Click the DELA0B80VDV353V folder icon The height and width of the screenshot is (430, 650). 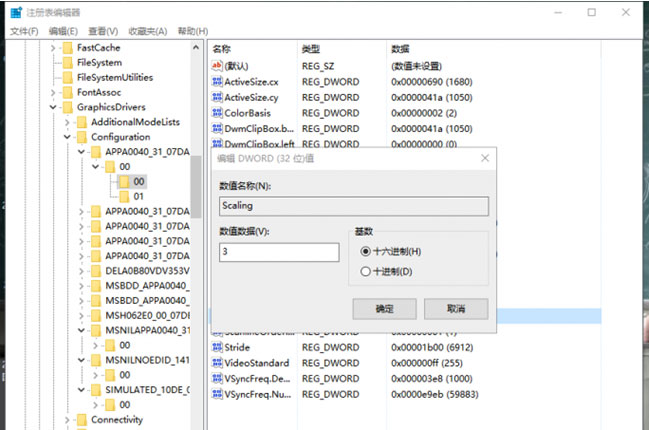96,271
